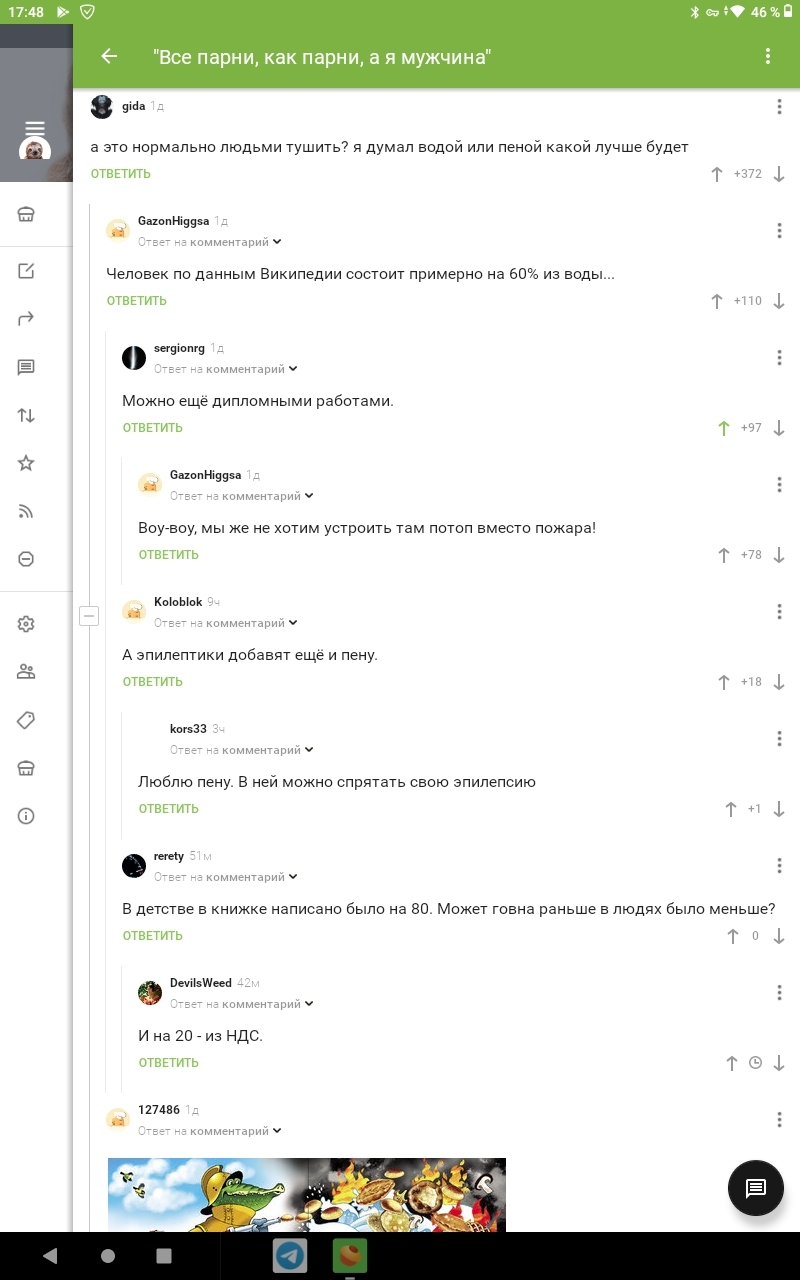Open the info icon in sidebar
Viewport: 800px width, 1280px height.
pos(26,816)
